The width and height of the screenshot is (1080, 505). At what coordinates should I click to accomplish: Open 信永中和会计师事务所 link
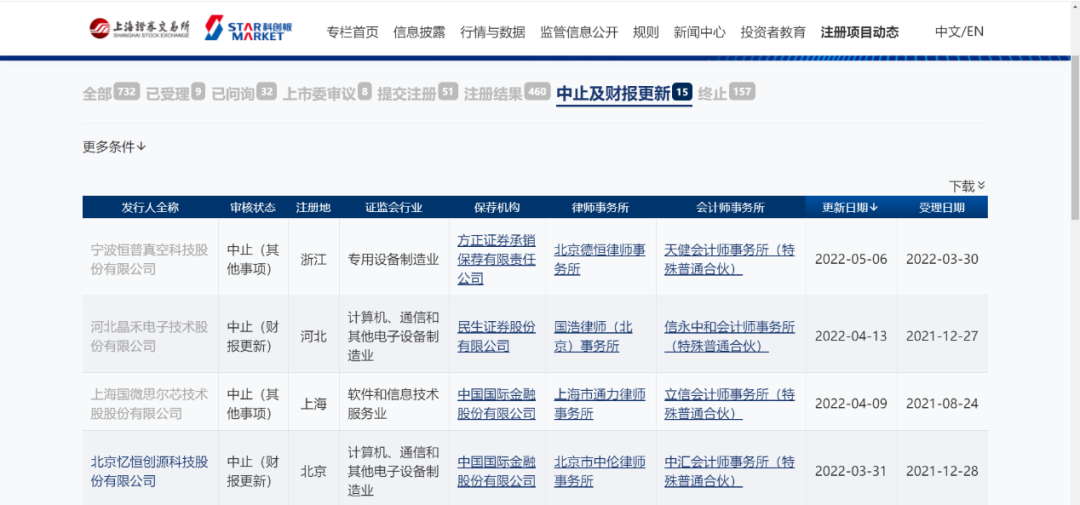(x=729, y=336)
